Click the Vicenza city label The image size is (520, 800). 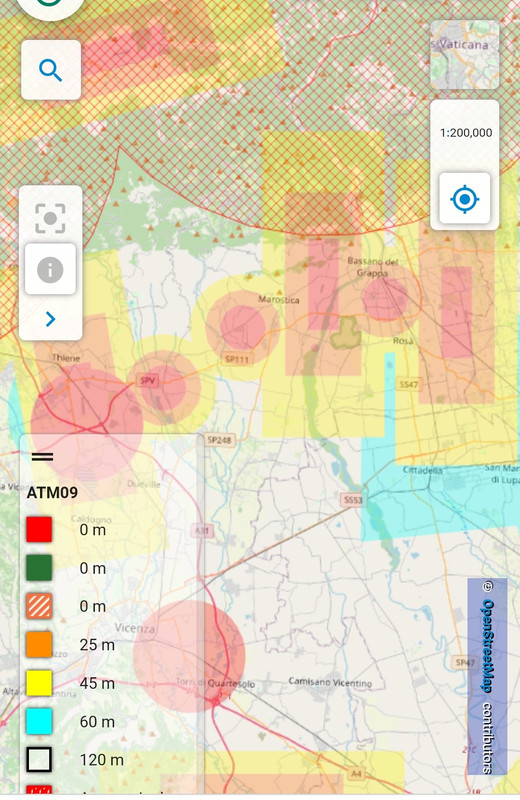[x=134, y=628]
